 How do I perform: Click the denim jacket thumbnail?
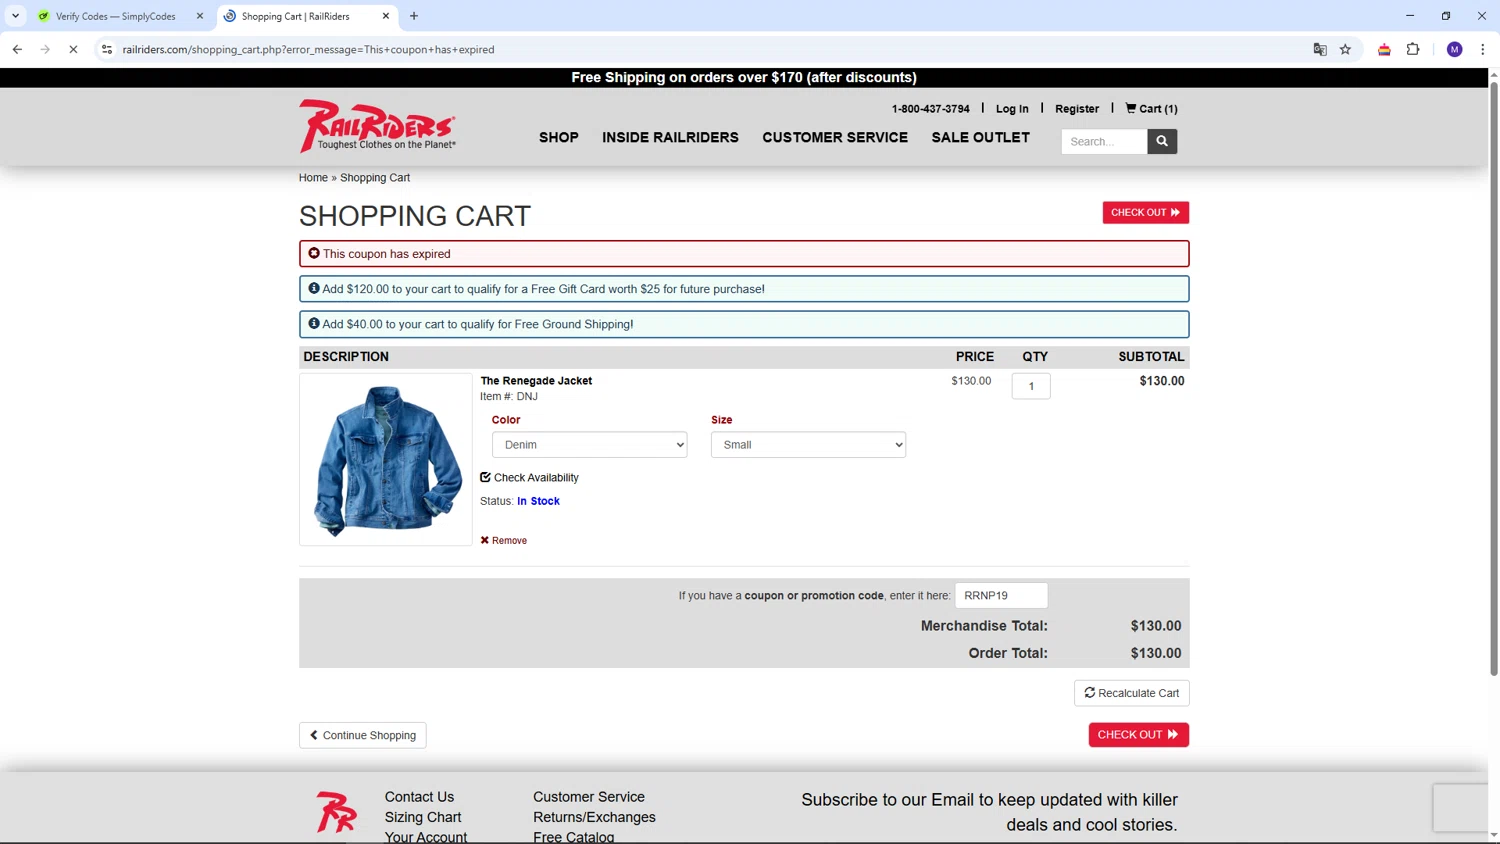pos(386,460)
